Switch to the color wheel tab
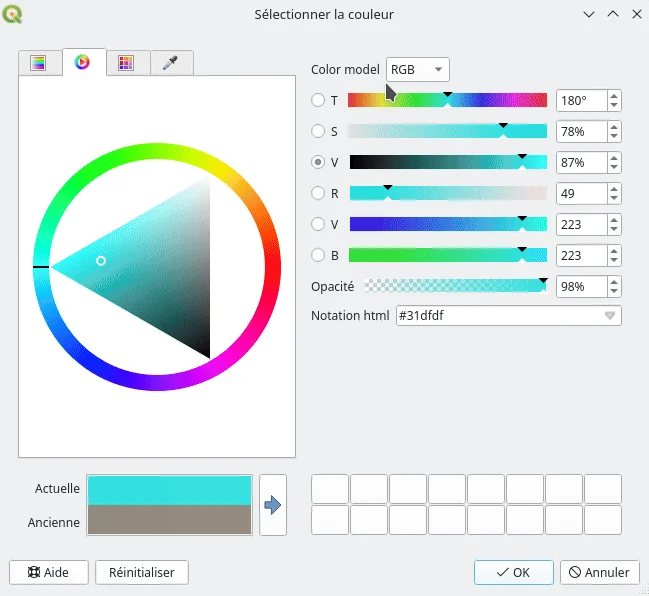 [x=83, y=62]
